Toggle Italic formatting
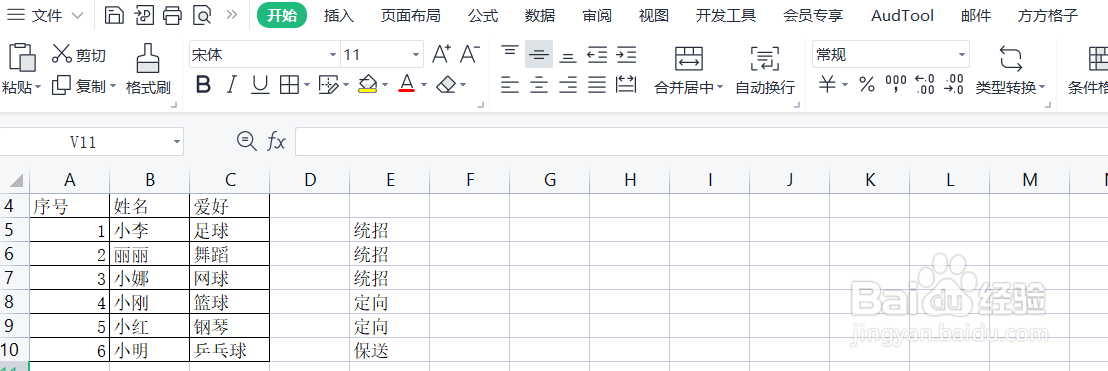This screenshot has width=1108, height=371. (231, 86)
